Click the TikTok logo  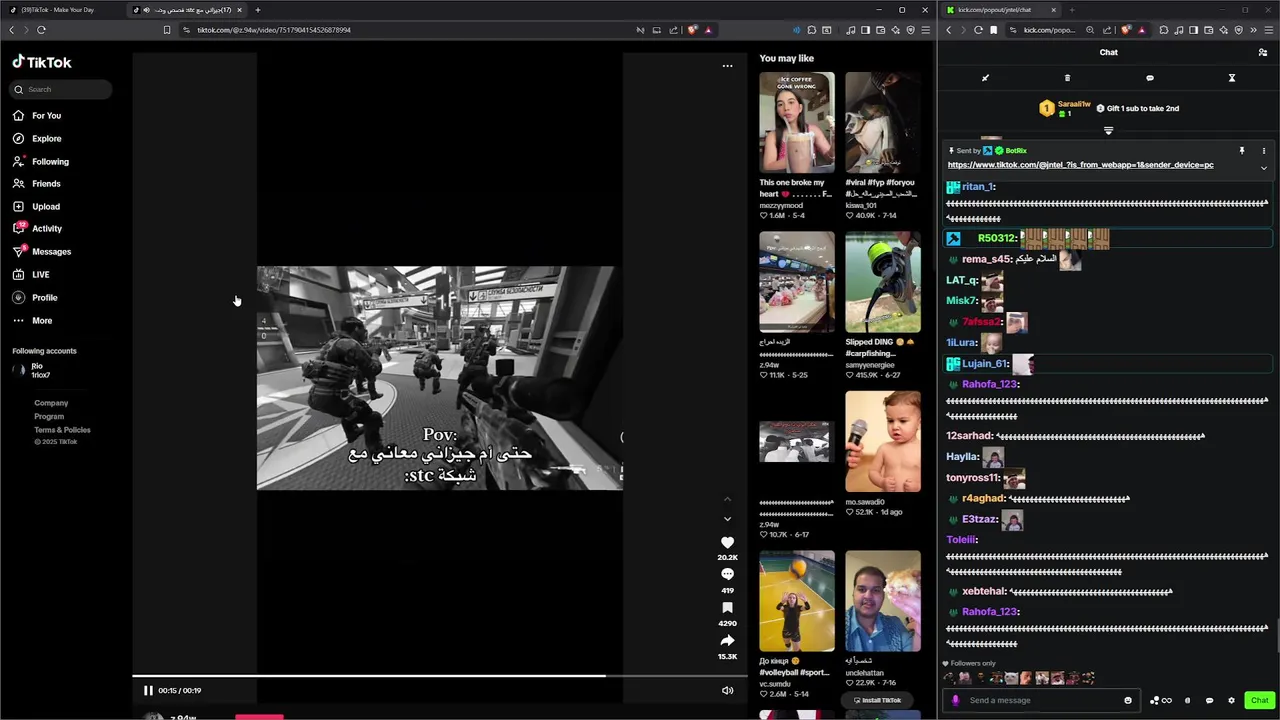tap(42, 62)
